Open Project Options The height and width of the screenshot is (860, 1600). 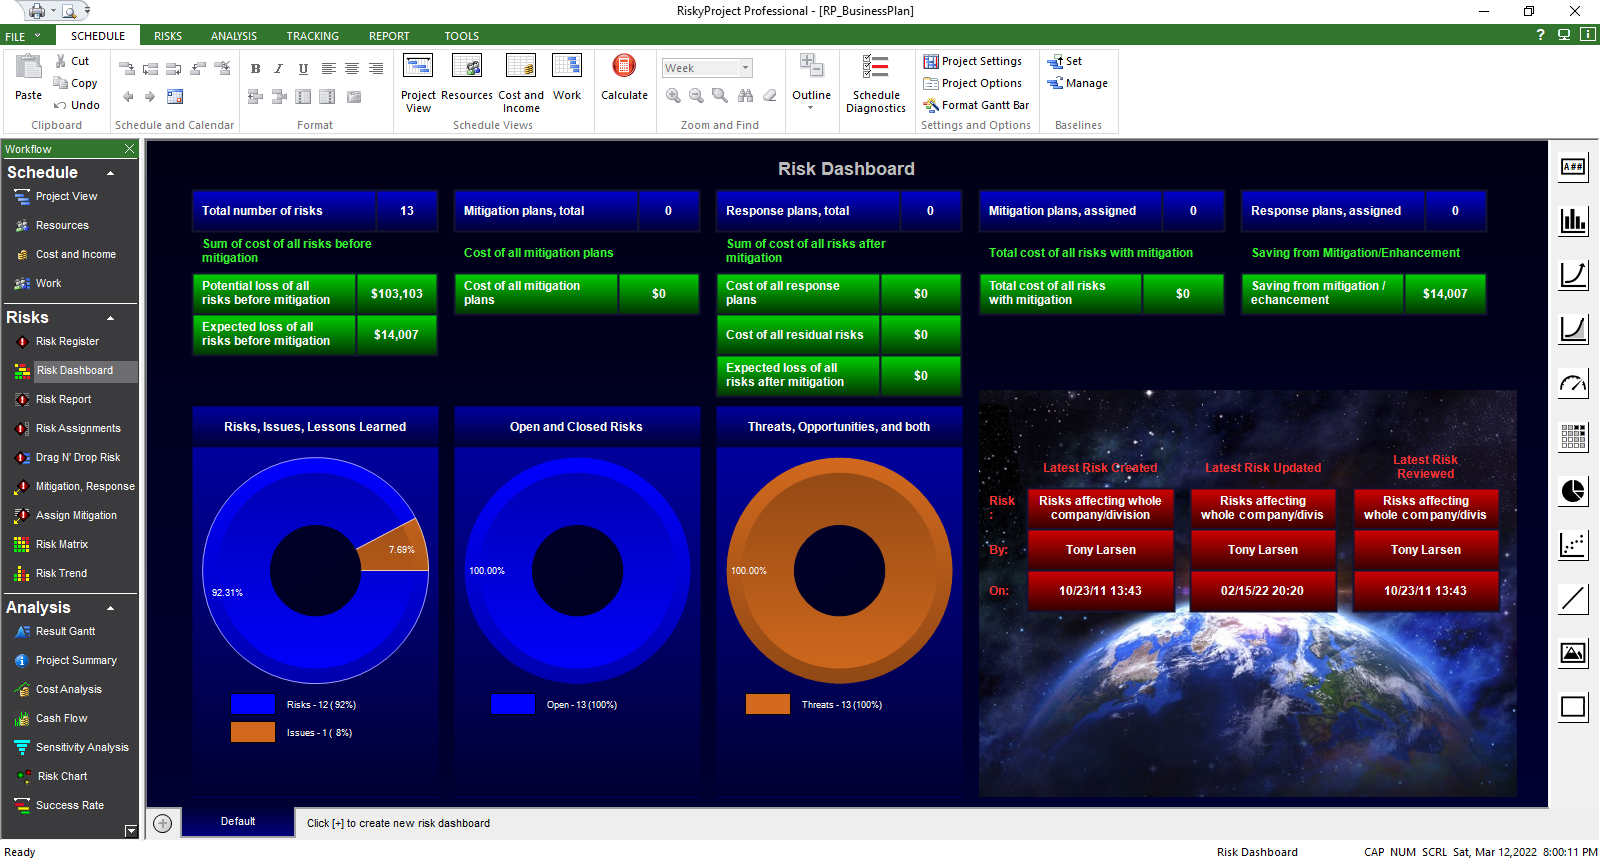click(973, 83)
